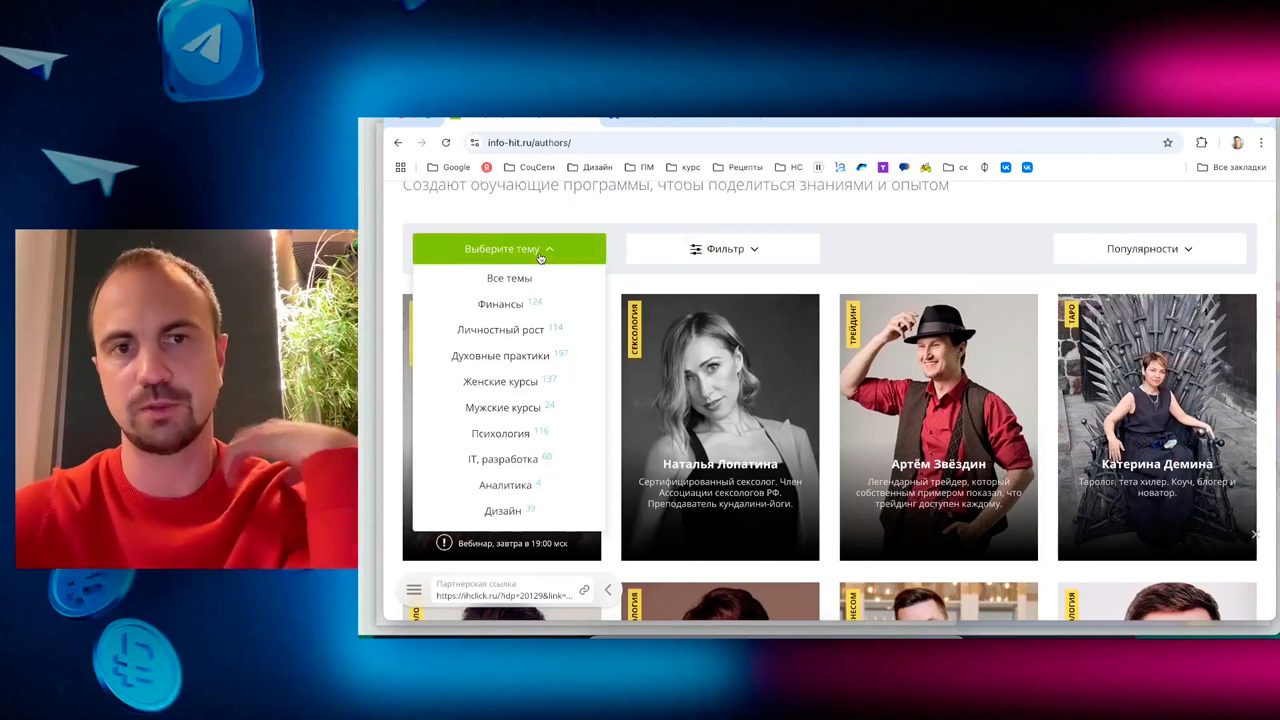Screen dimensions: 1280x720
Task: Reload the page with the refresh icon
Action: (446, 143)
